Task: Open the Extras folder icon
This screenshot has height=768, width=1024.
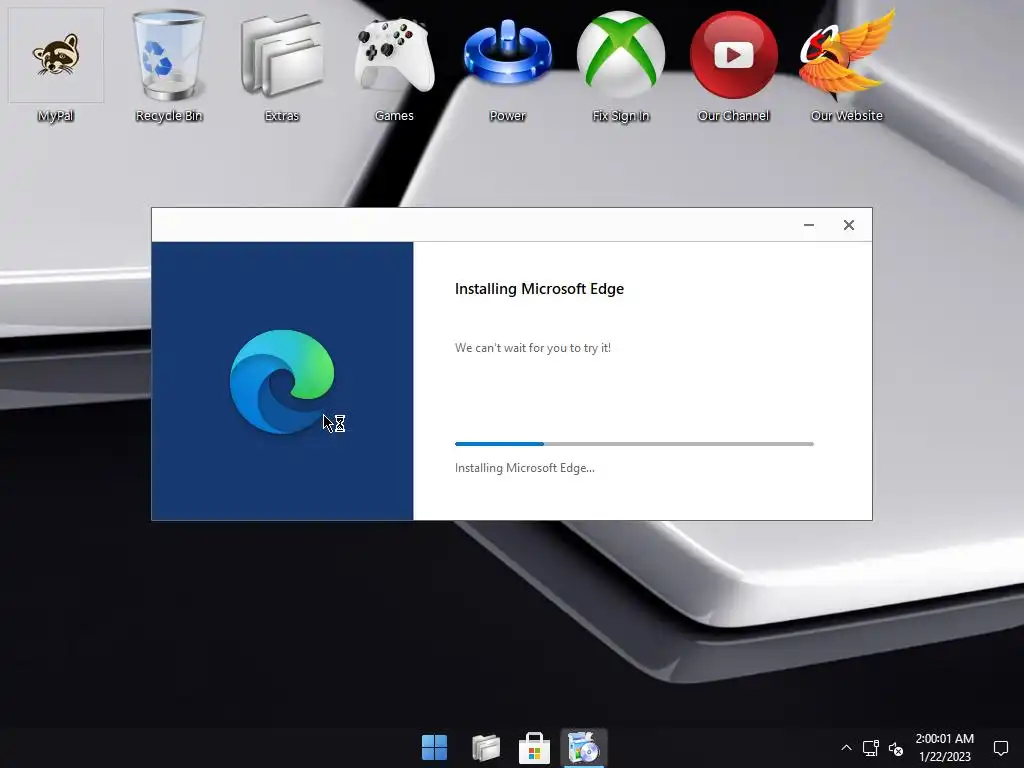Action: tap(281, 65)
